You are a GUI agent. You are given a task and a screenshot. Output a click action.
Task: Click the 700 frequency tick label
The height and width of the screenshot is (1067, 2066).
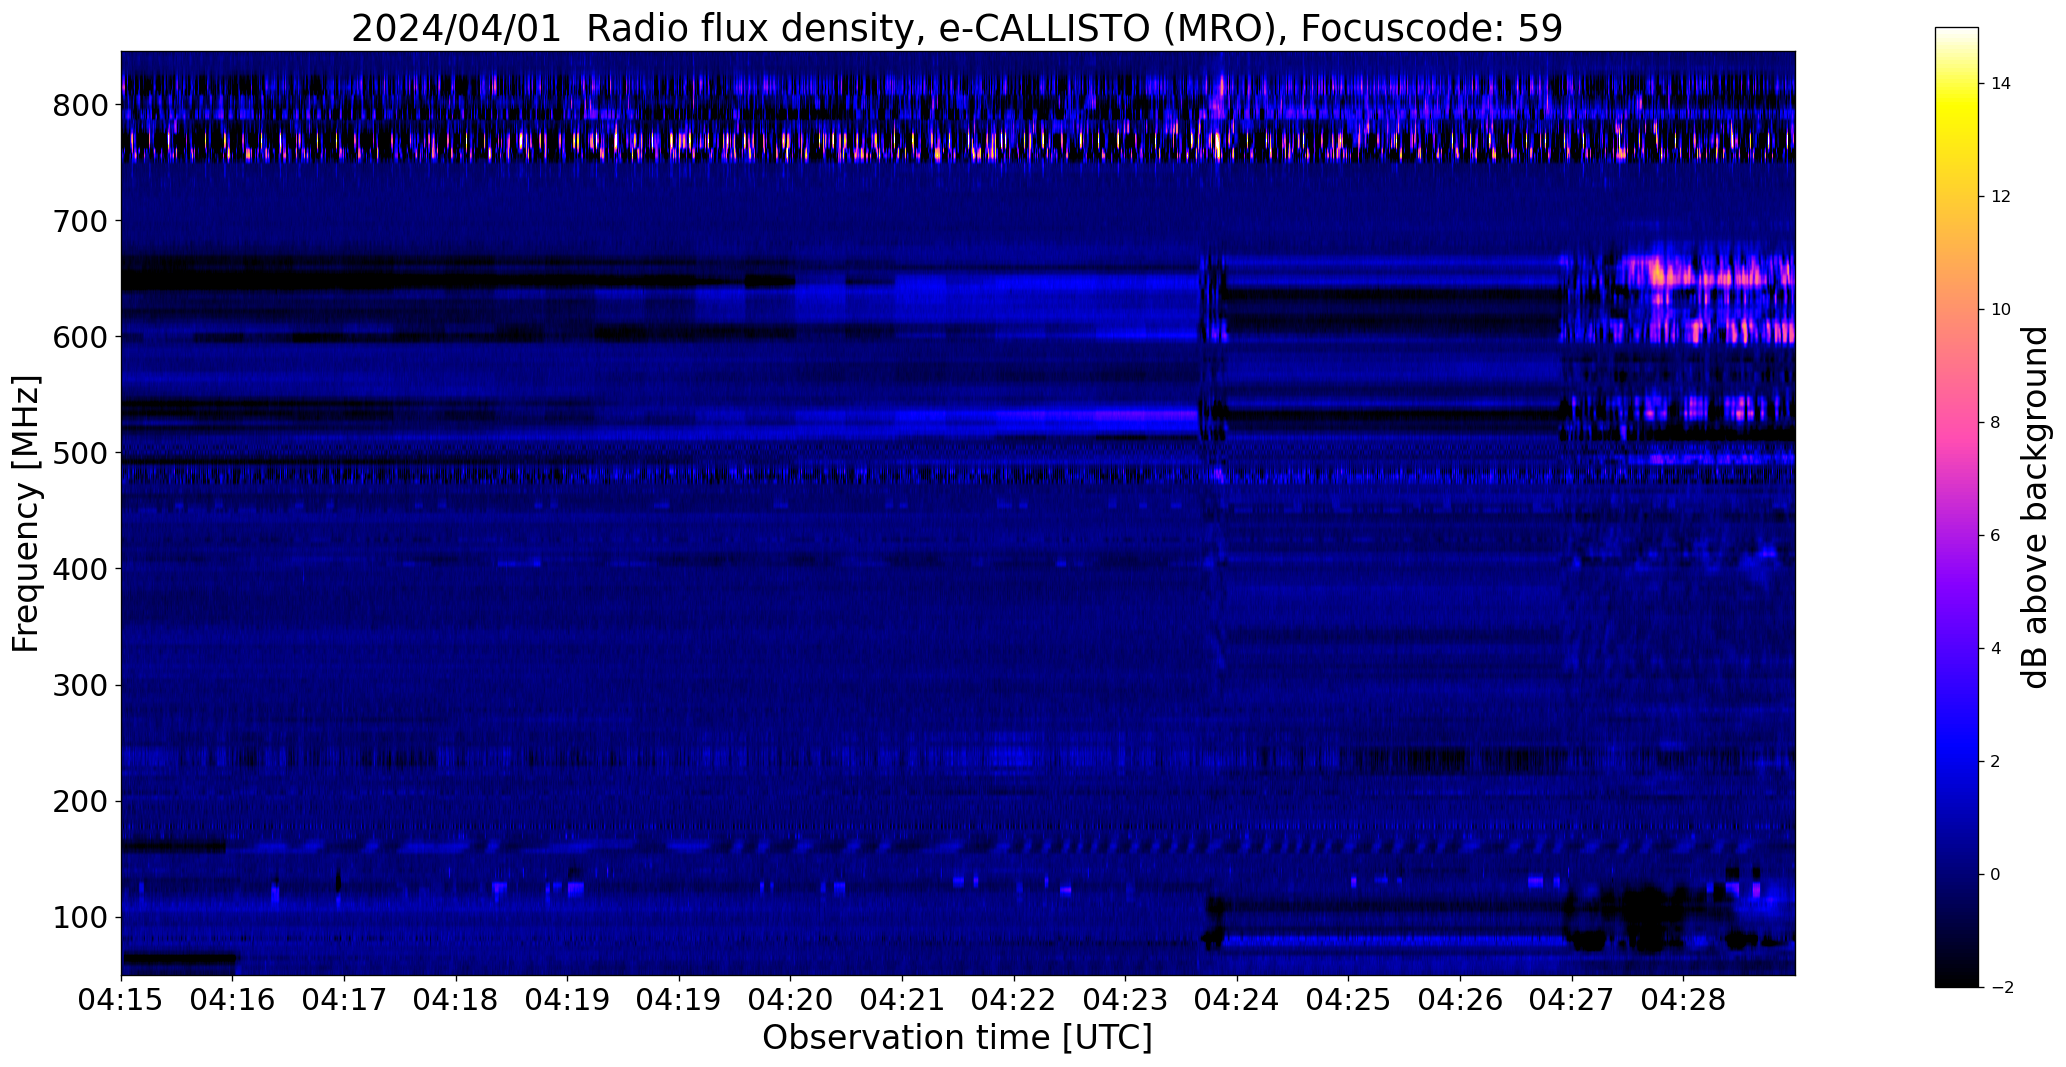click(81, 221)
